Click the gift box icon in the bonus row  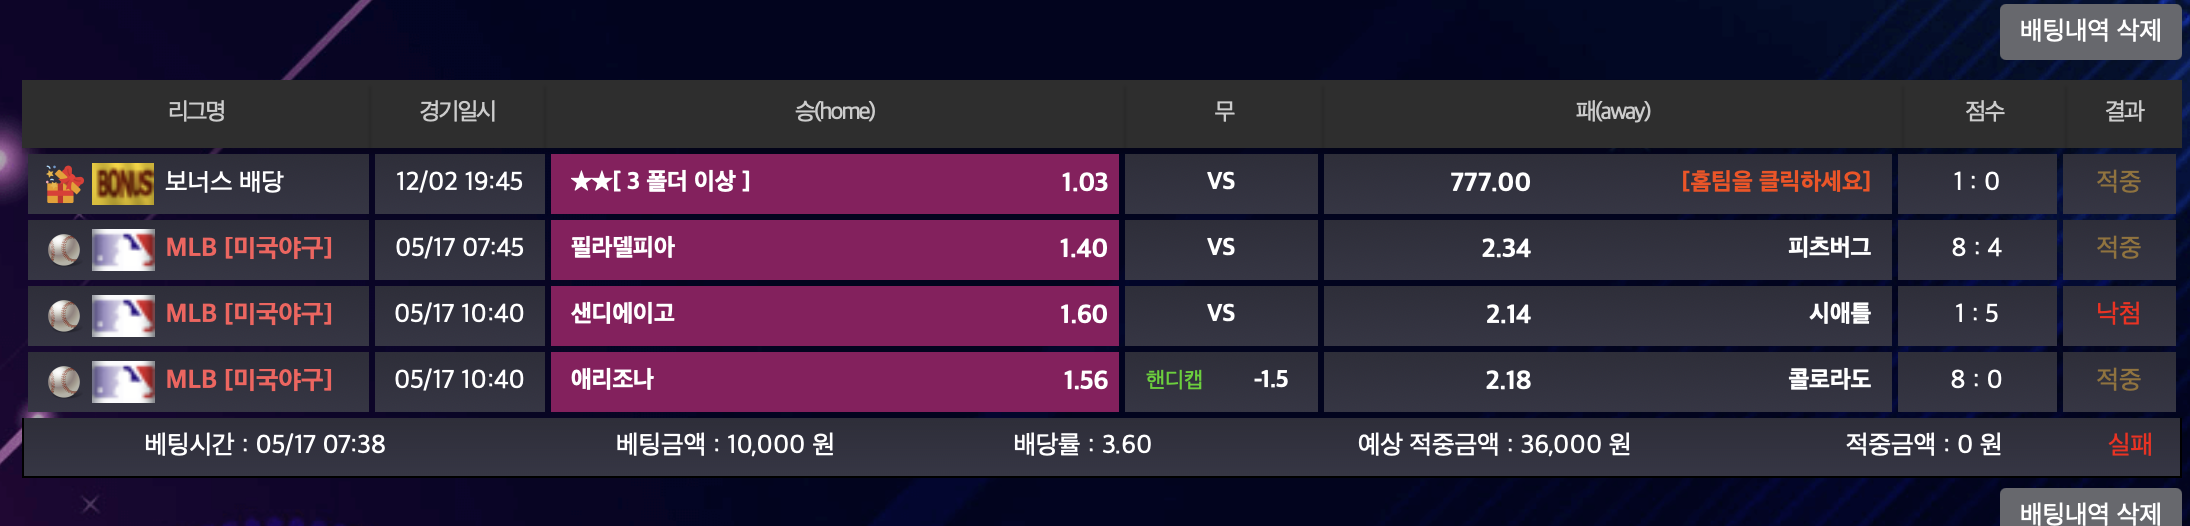click(x=64, y=183)
